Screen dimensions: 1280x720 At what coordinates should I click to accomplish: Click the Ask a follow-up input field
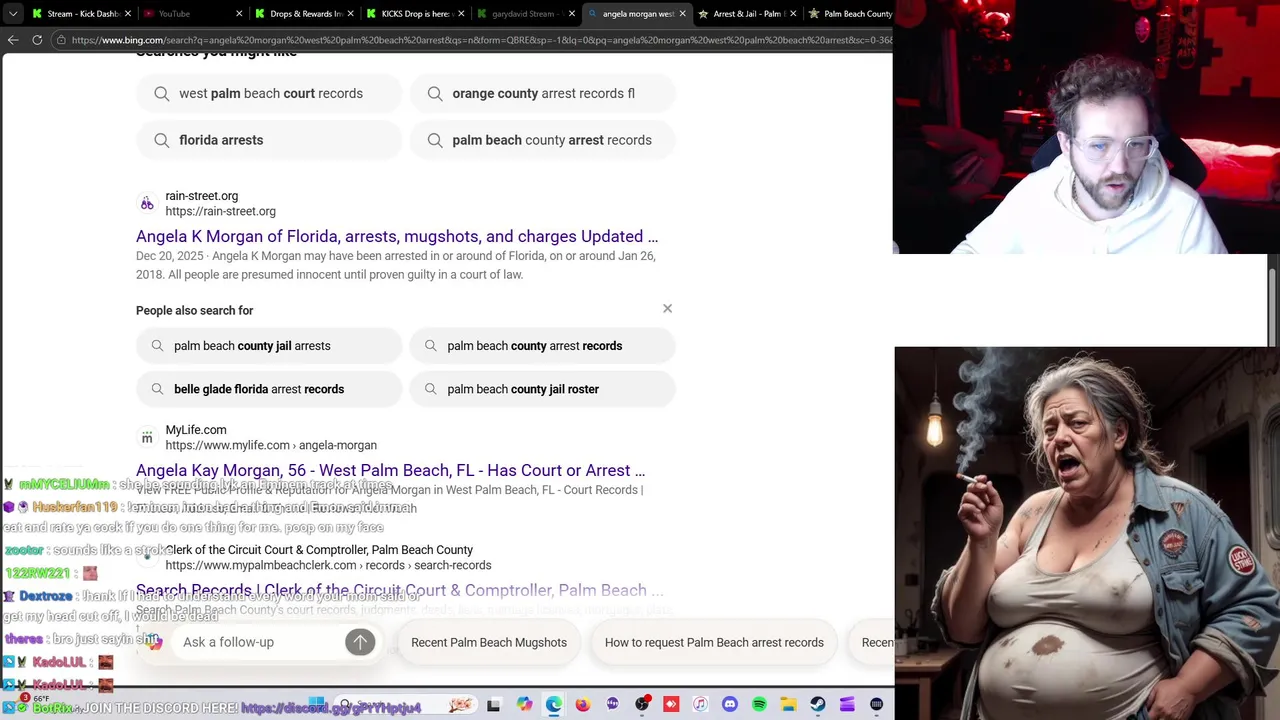(260, 642)
